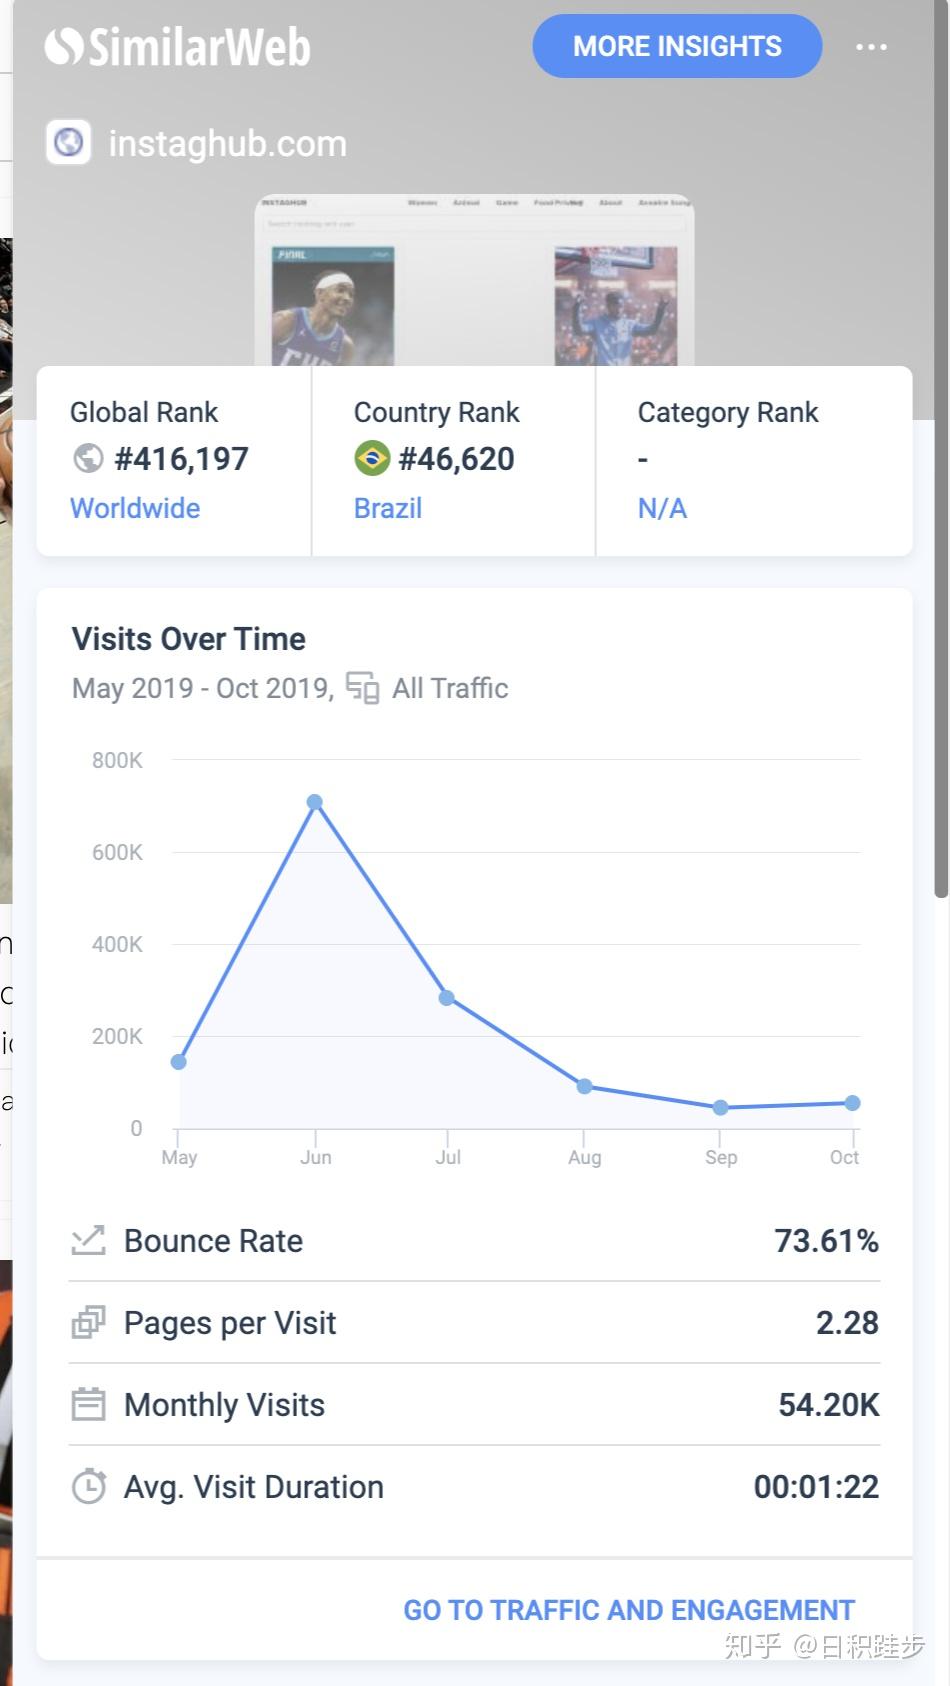Click the Pages per Visit value 2.28
This screenshot has height=1686, width=950.
pos(847,1323)
